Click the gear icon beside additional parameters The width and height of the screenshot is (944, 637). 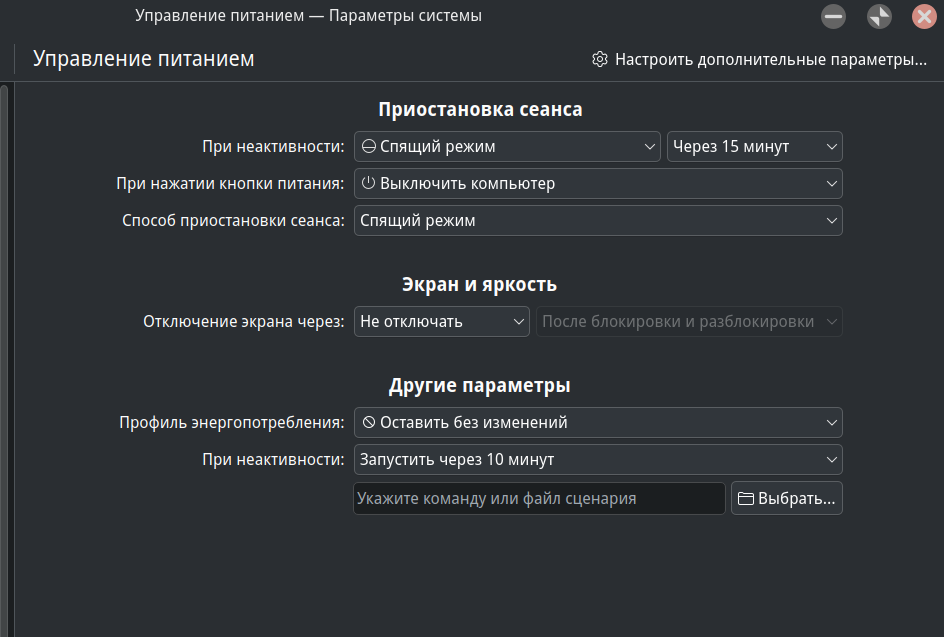(x=600, y=60)
